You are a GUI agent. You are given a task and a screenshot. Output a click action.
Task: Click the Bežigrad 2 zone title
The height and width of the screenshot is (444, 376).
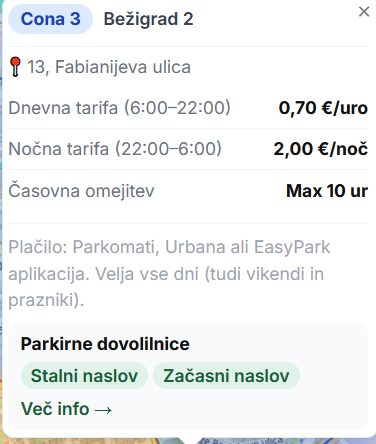148,19
